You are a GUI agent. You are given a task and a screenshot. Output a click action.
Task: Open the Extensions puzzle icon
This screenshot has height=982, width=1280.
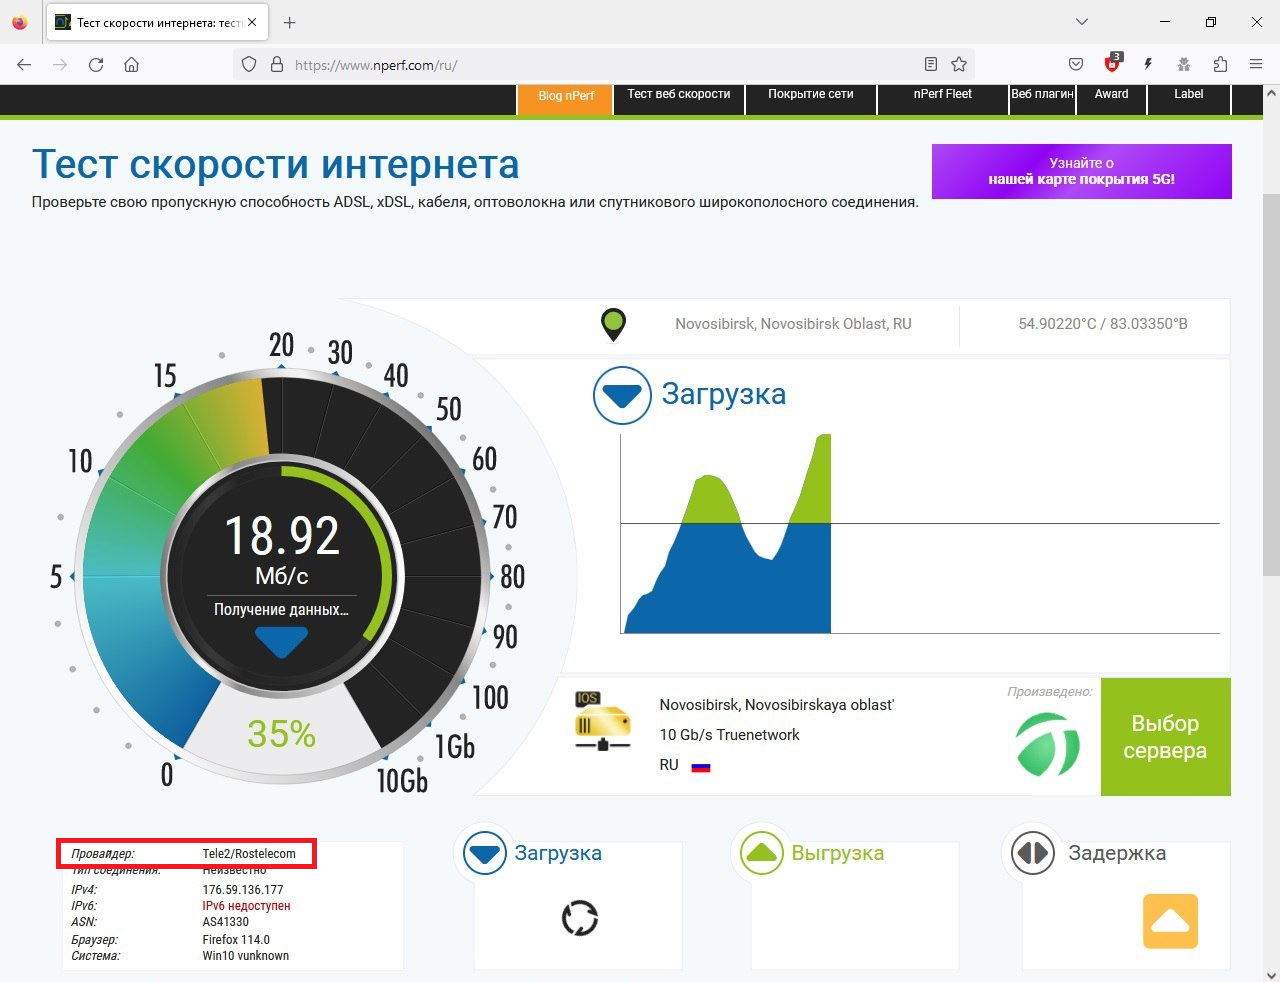coord(1220,65)
